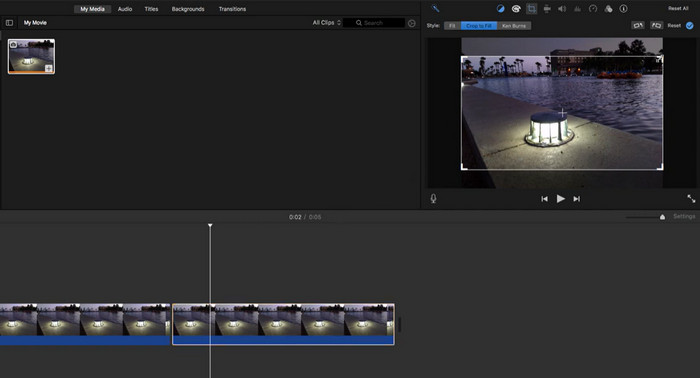This screenshot has width=700, height=378.
Task: Click the magic wand auto-enhance icon
Action: 435,8
